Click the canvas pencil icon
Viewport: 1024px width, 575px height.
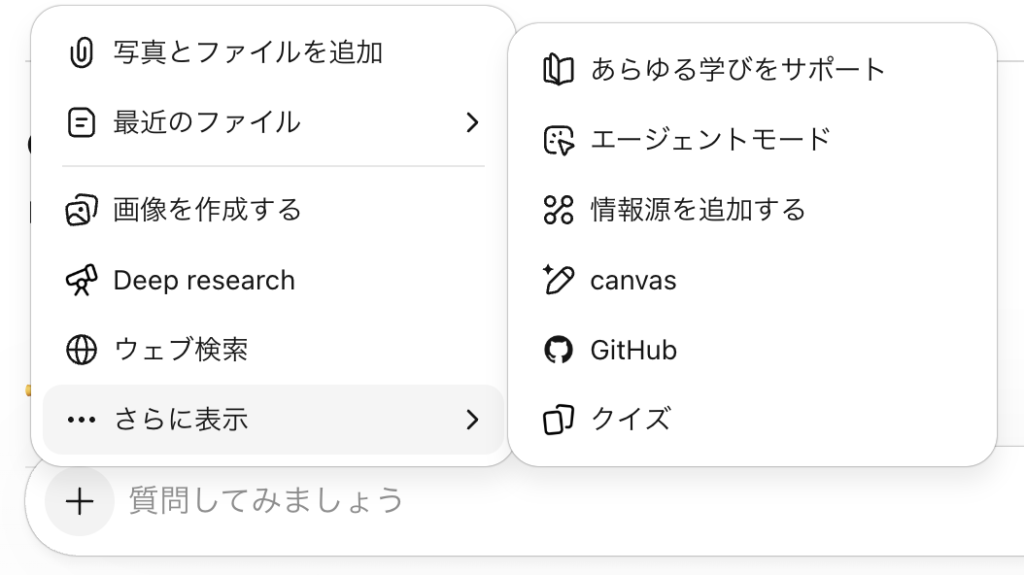[x=558, y=280]
